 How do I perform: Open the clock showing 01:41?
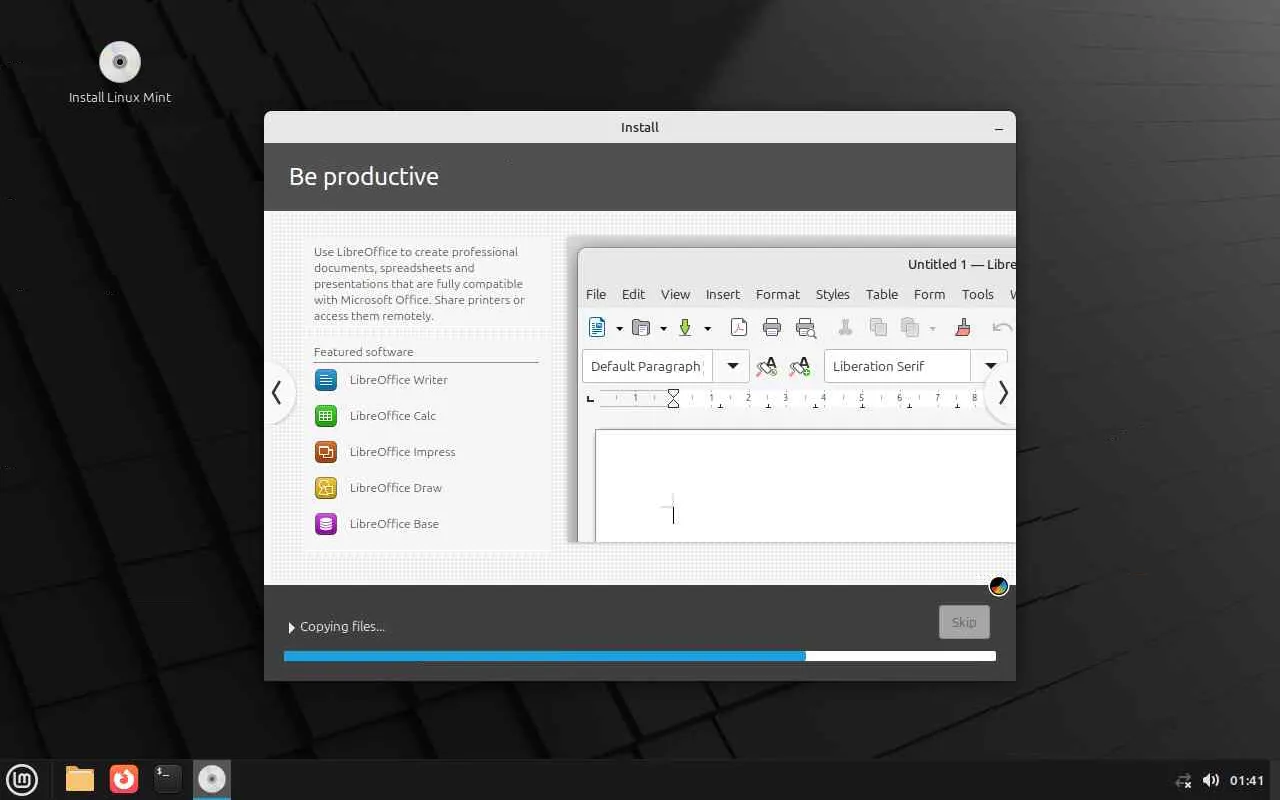tap(1247, 780)
